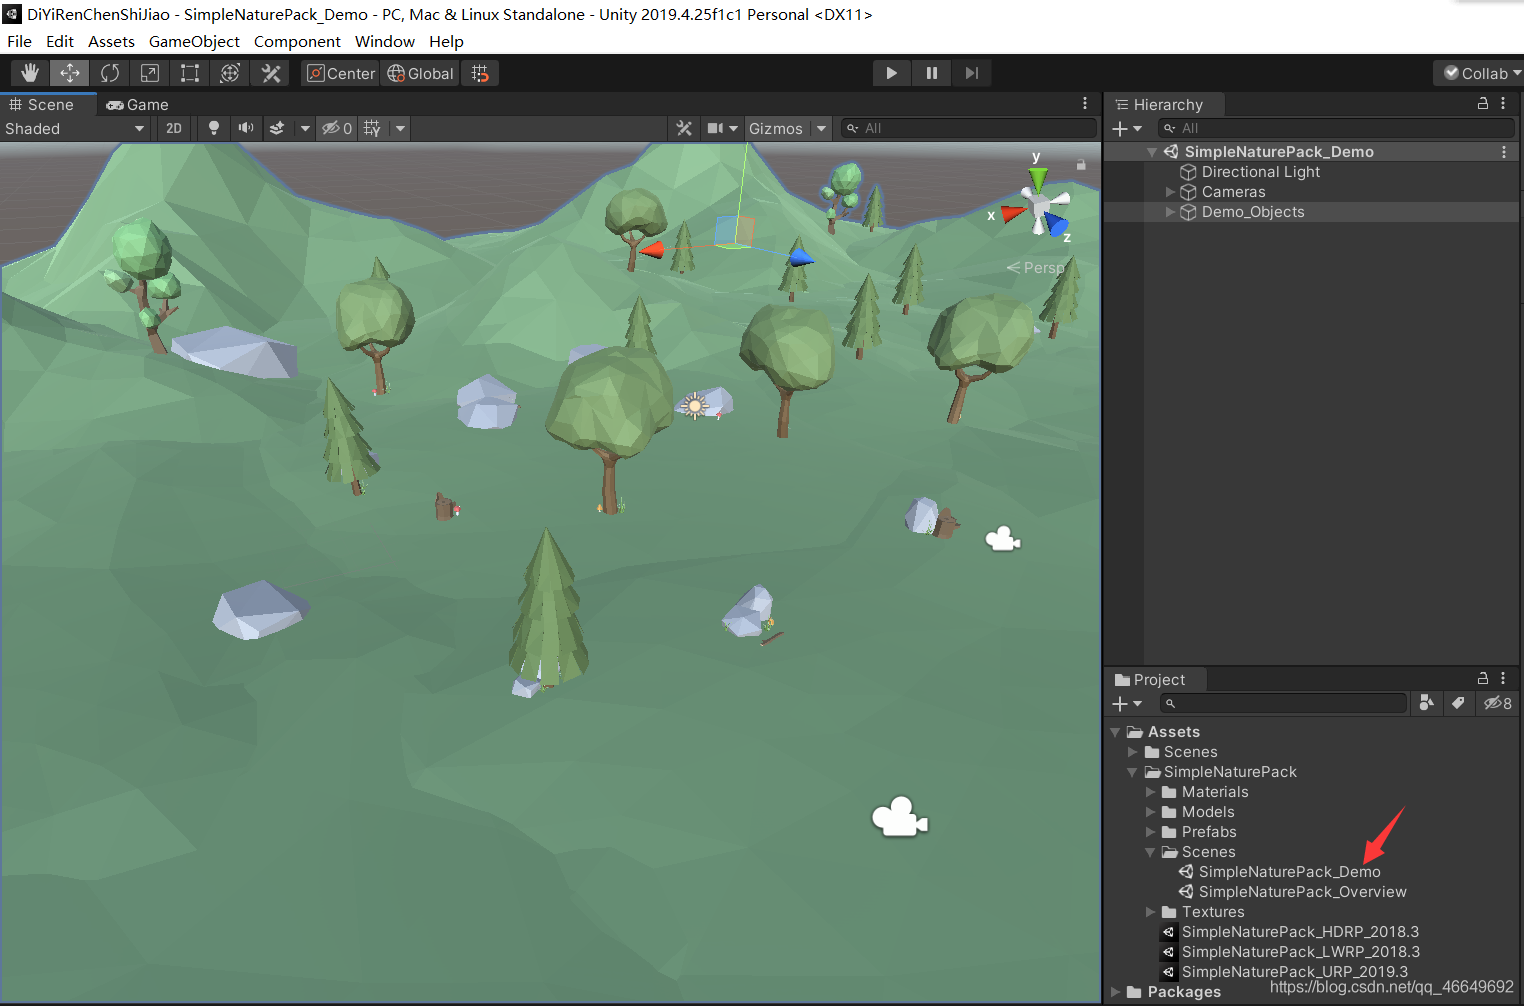
Task: Open SimpleNaturePack_Demo scene options menu
Action: click(1504, 152)
